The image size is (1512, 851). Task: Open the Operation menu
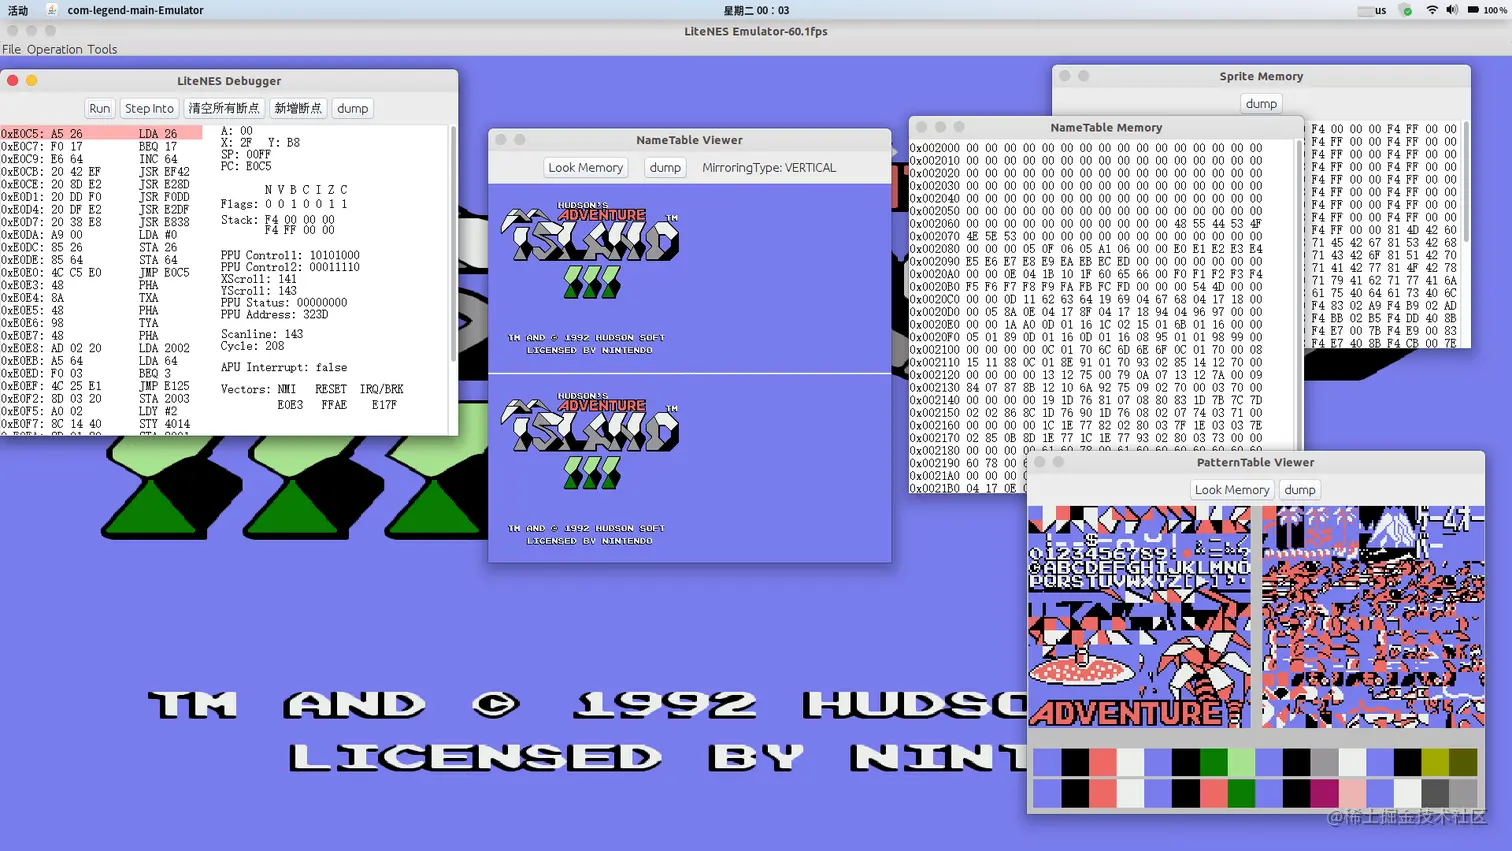tap(55, 49)
